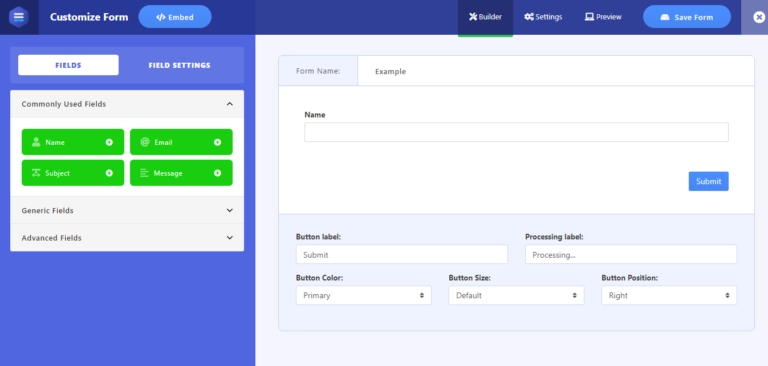
Task: Click the hexagon logo menu icon
Action: 19,17
